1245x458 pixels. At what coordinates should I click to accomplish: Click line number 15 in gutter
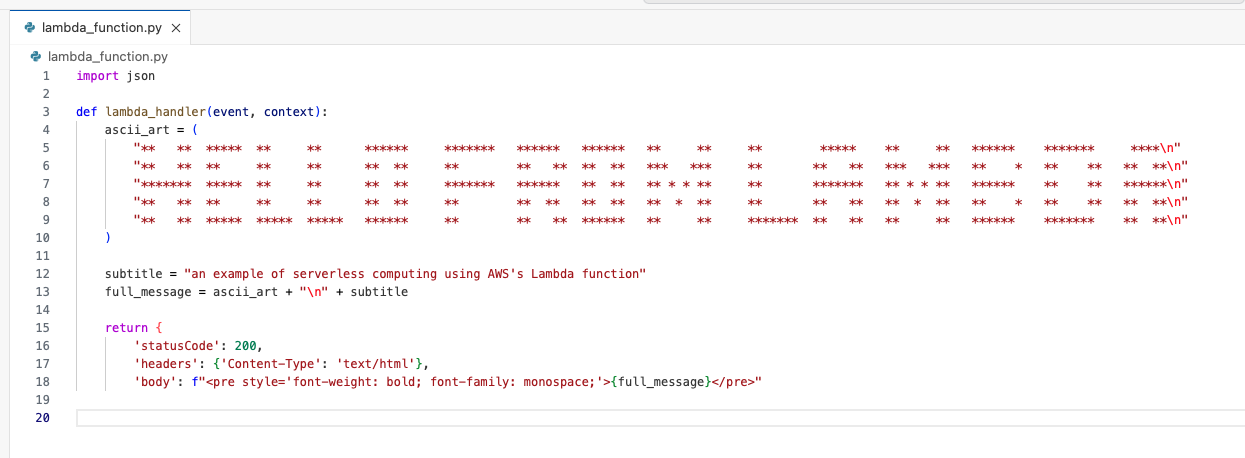tap(42, 328)
